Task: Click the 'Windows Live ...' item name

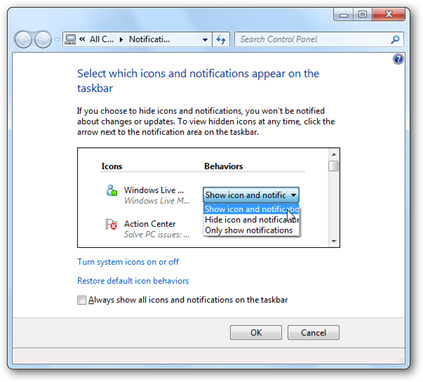Action: (x=154, y=190)
